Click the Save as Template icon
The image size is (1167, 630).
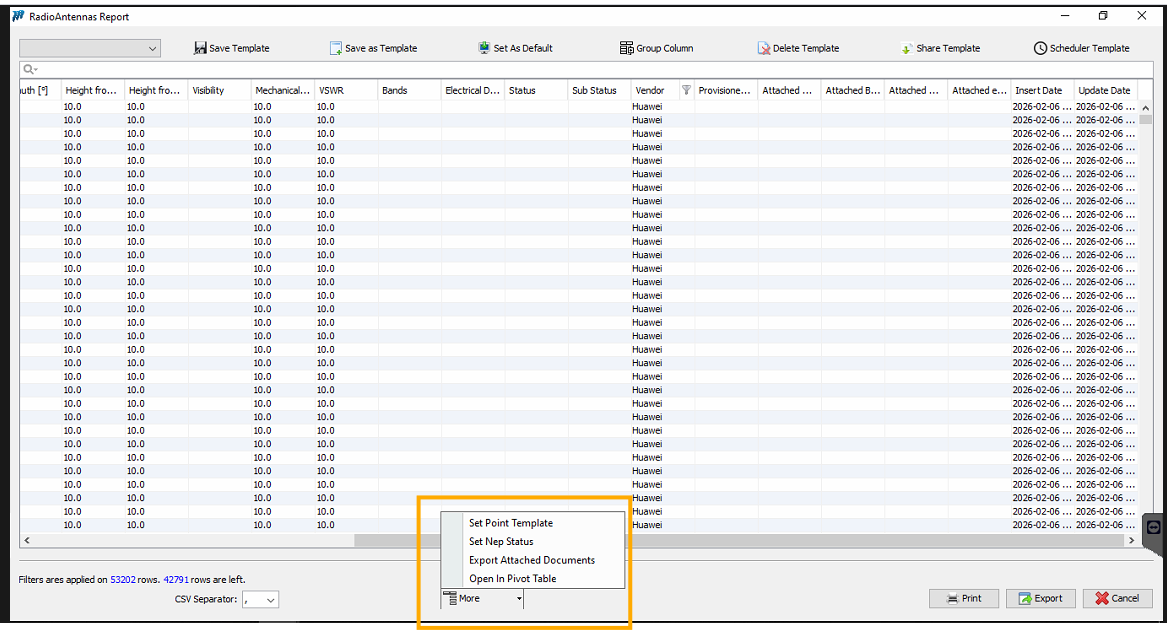(x=336, y=48)
